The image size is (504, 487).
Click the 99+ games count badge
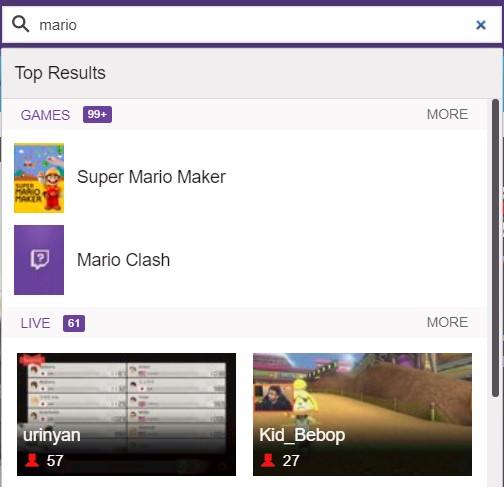pyautogui.click(x=97, y=114)
